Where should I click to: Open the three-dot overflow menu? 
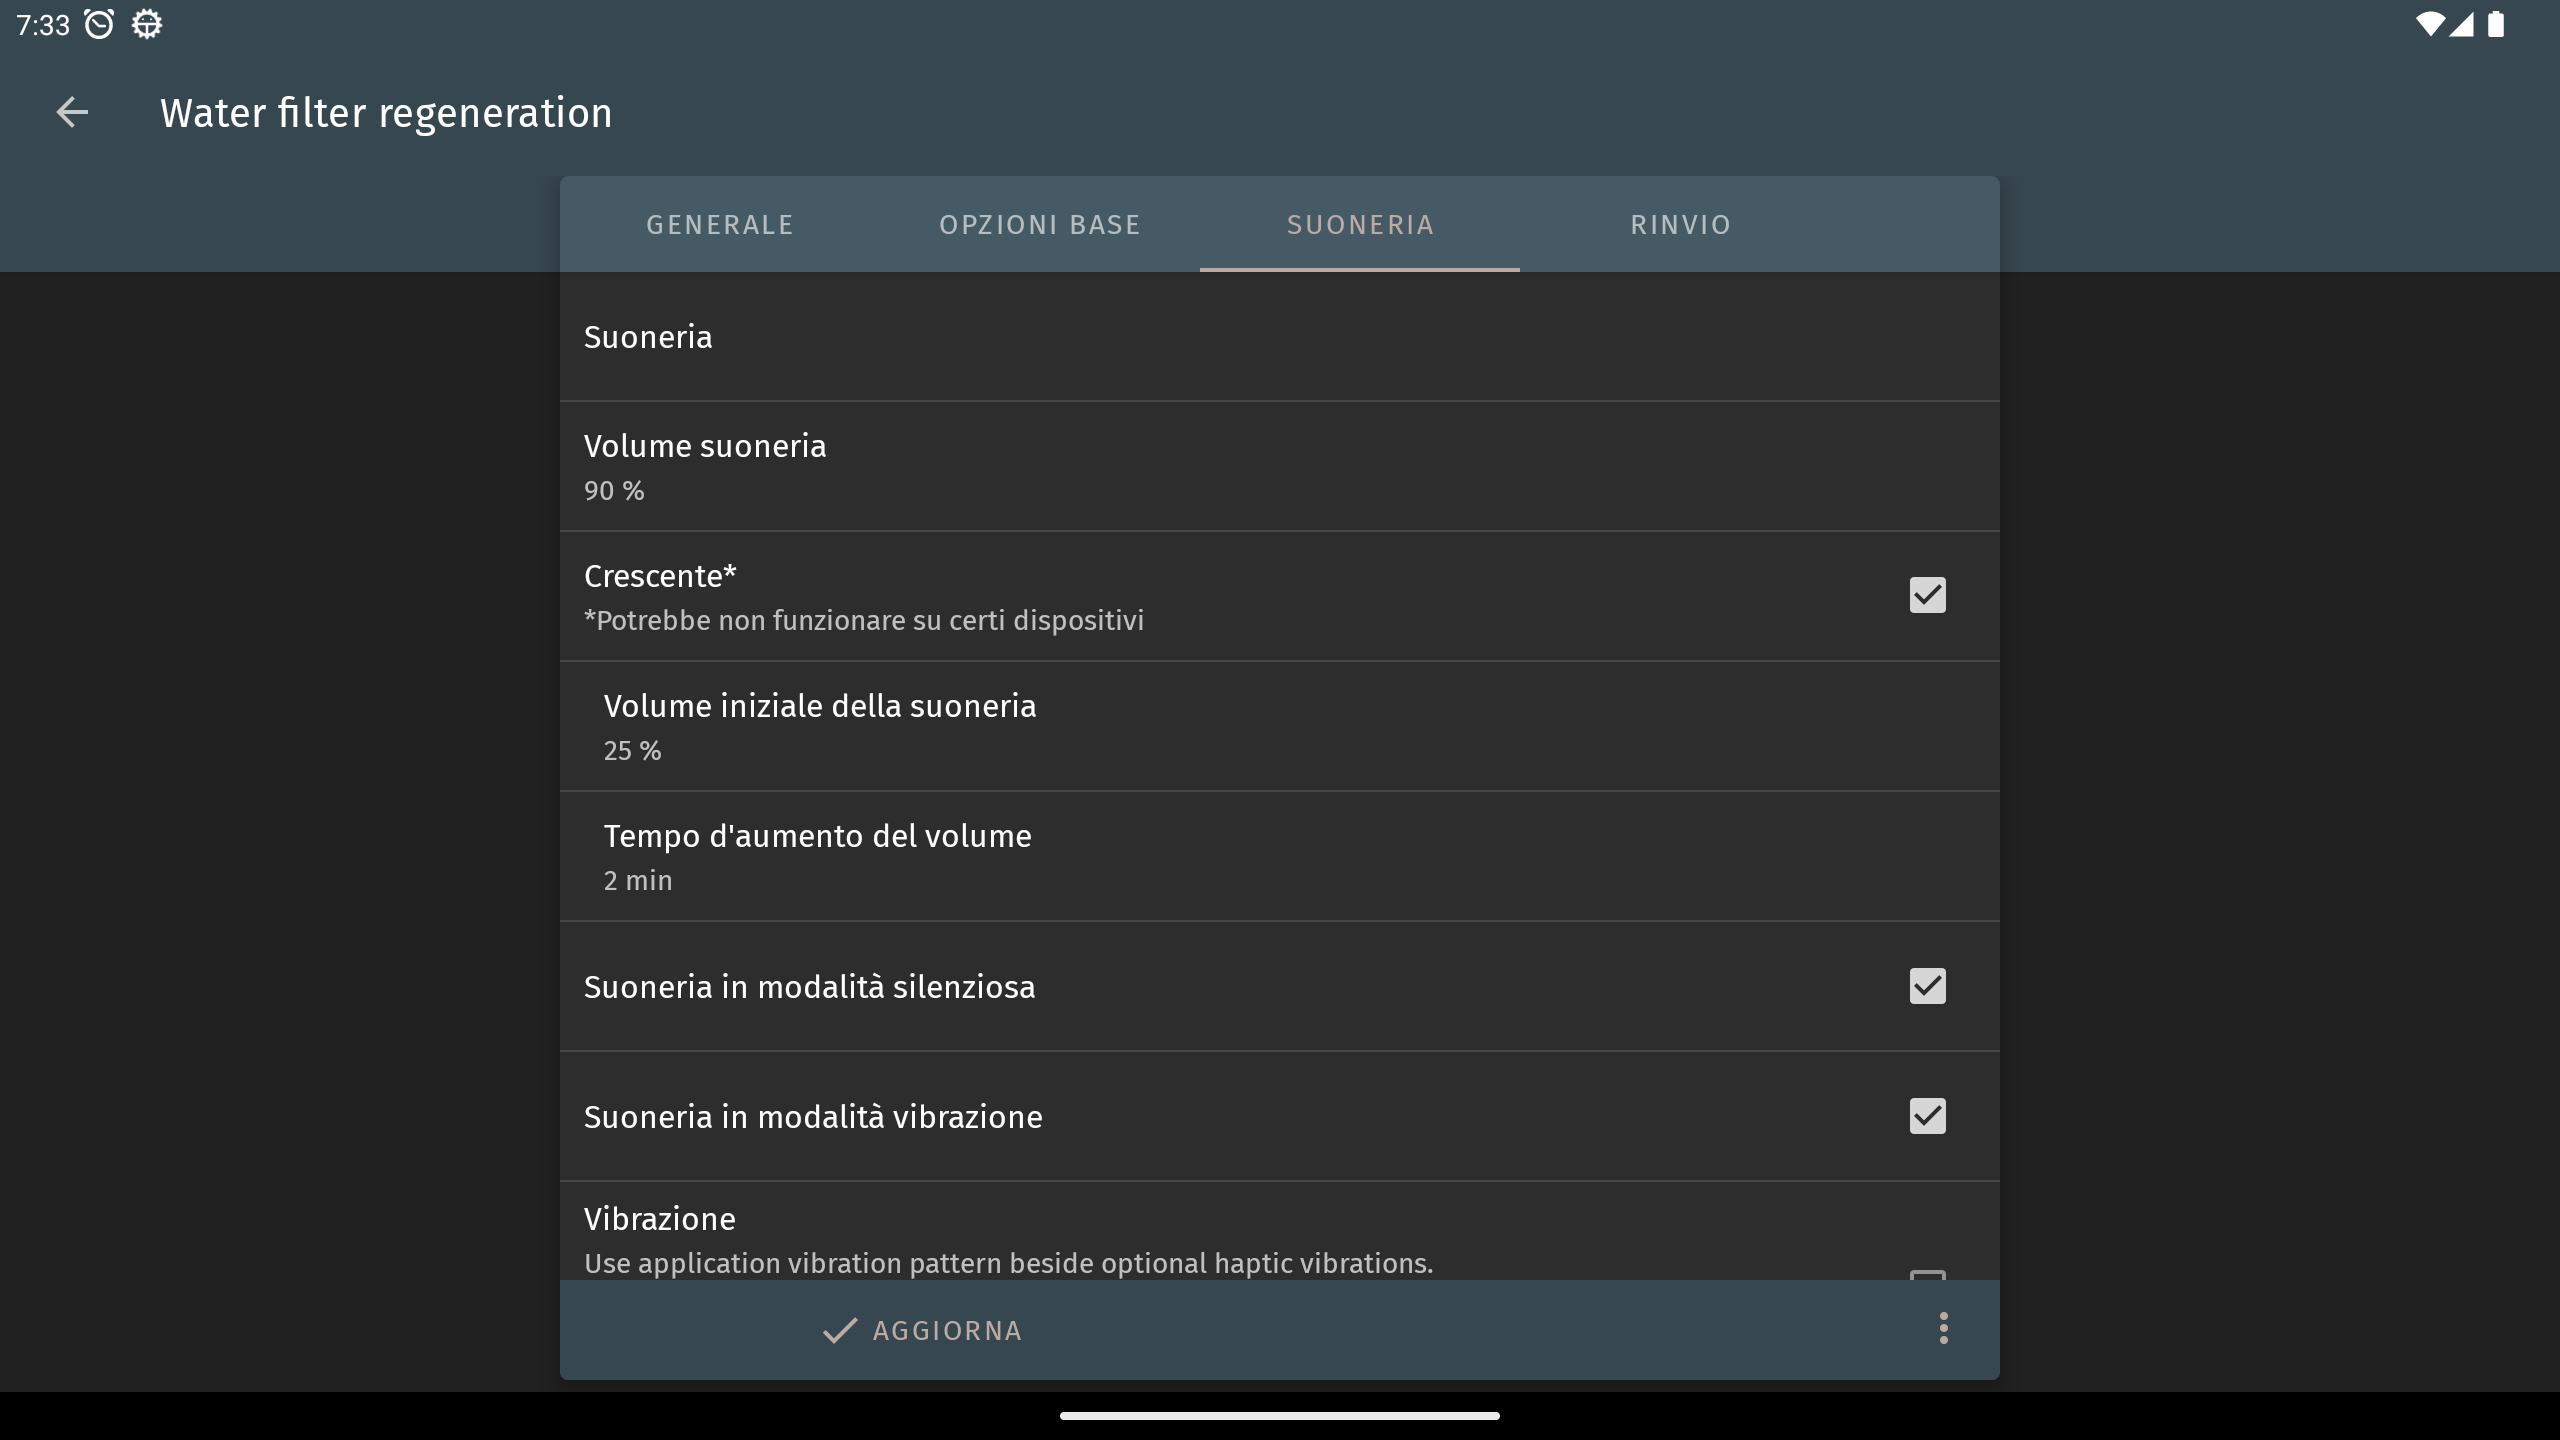click(x=1943, y=1329)
